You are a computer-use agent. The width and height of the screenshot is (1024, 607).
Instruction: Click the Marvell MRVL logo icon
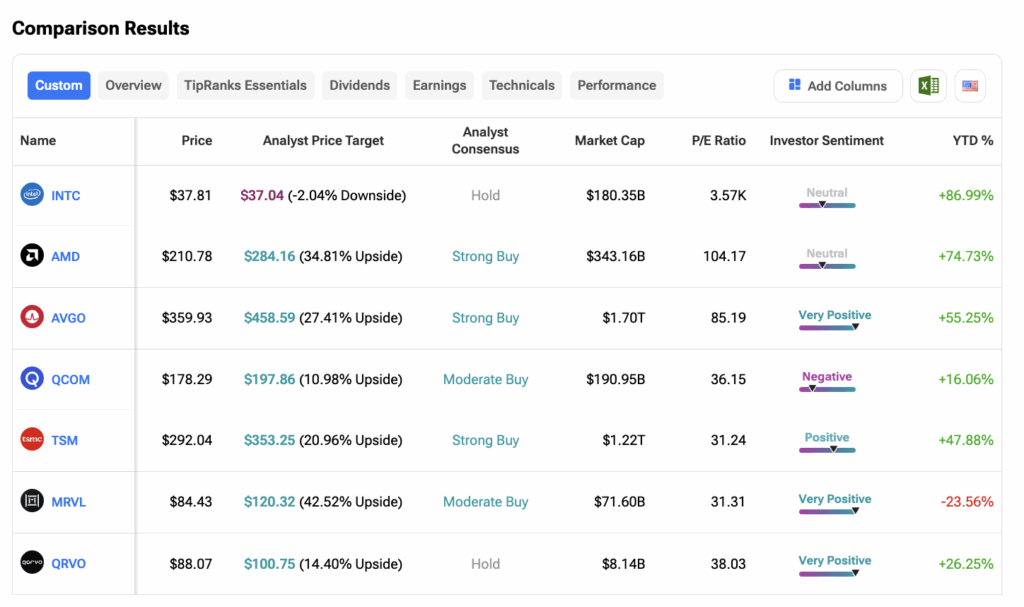[32, 502]
